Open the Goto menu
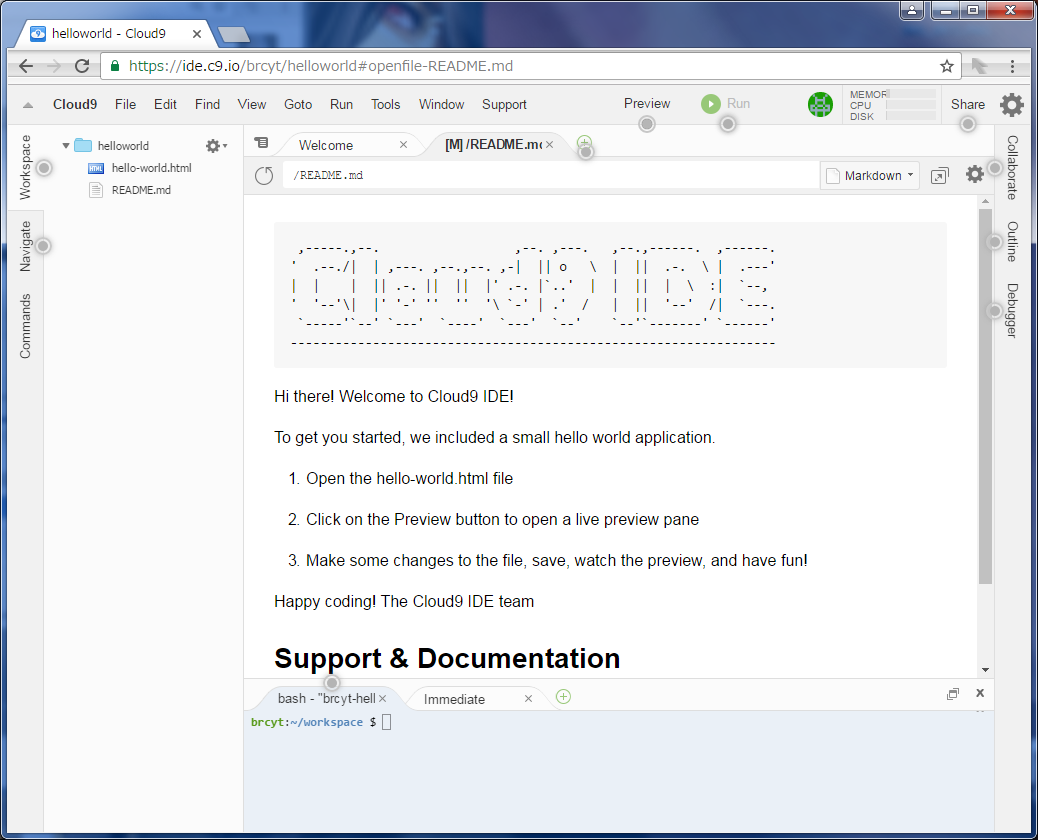Screen dimensions: 1038x840 pos(298,105)
